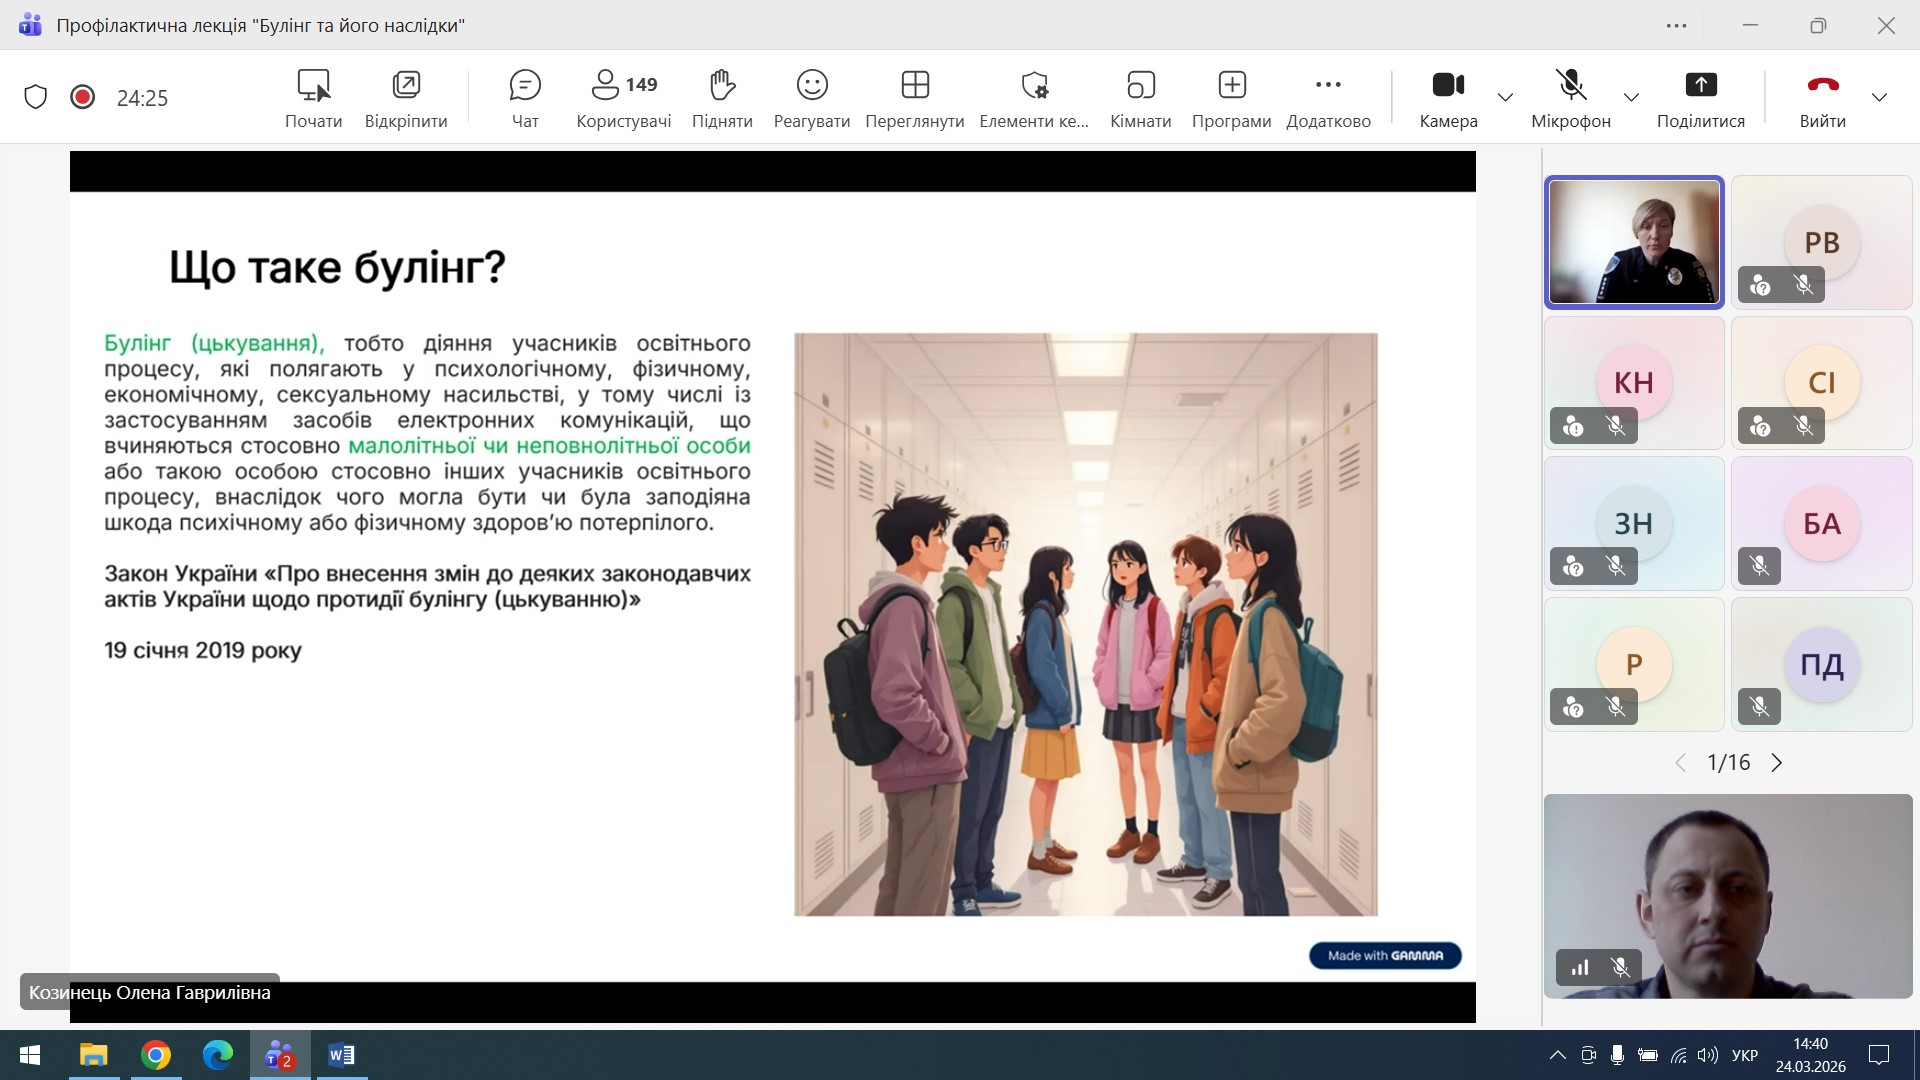Viewport: 1920px width, 1080px height.
Task: Click the Вийти leave call button
Action: pos(1822,86)
